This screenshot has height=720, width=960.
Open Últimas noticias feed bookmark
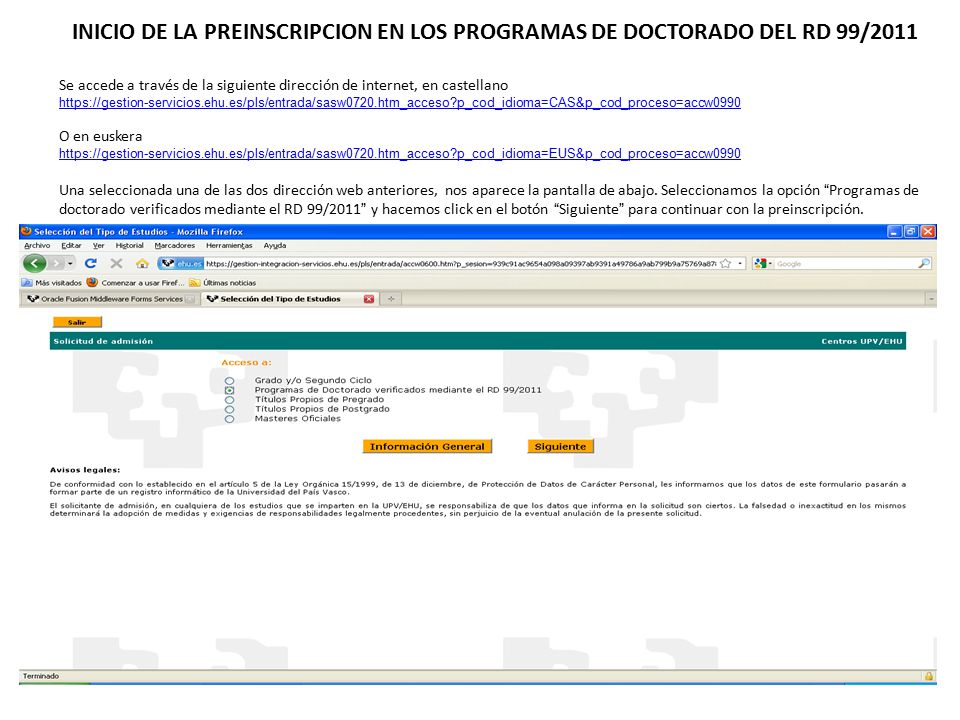coord(222,283)
